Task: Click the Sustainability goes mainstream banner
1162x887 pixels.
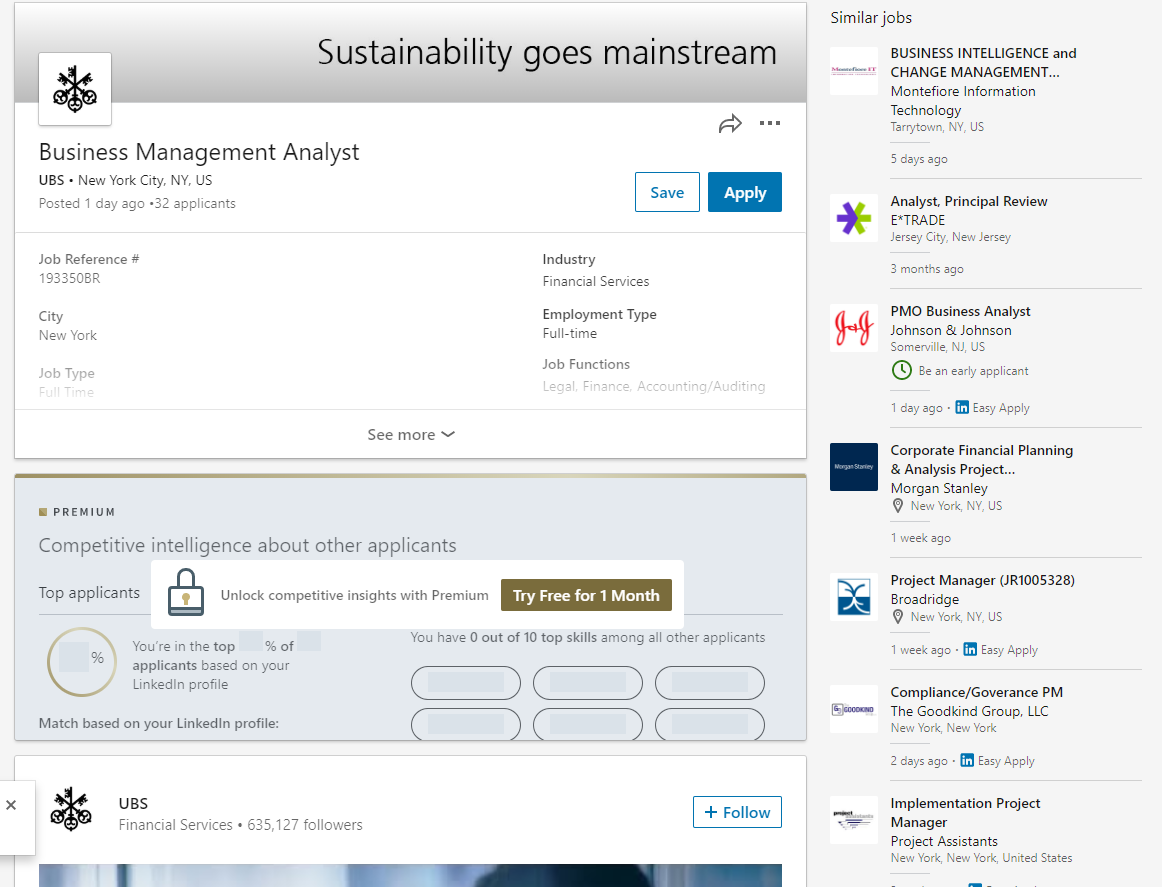Action: point(546,52)
